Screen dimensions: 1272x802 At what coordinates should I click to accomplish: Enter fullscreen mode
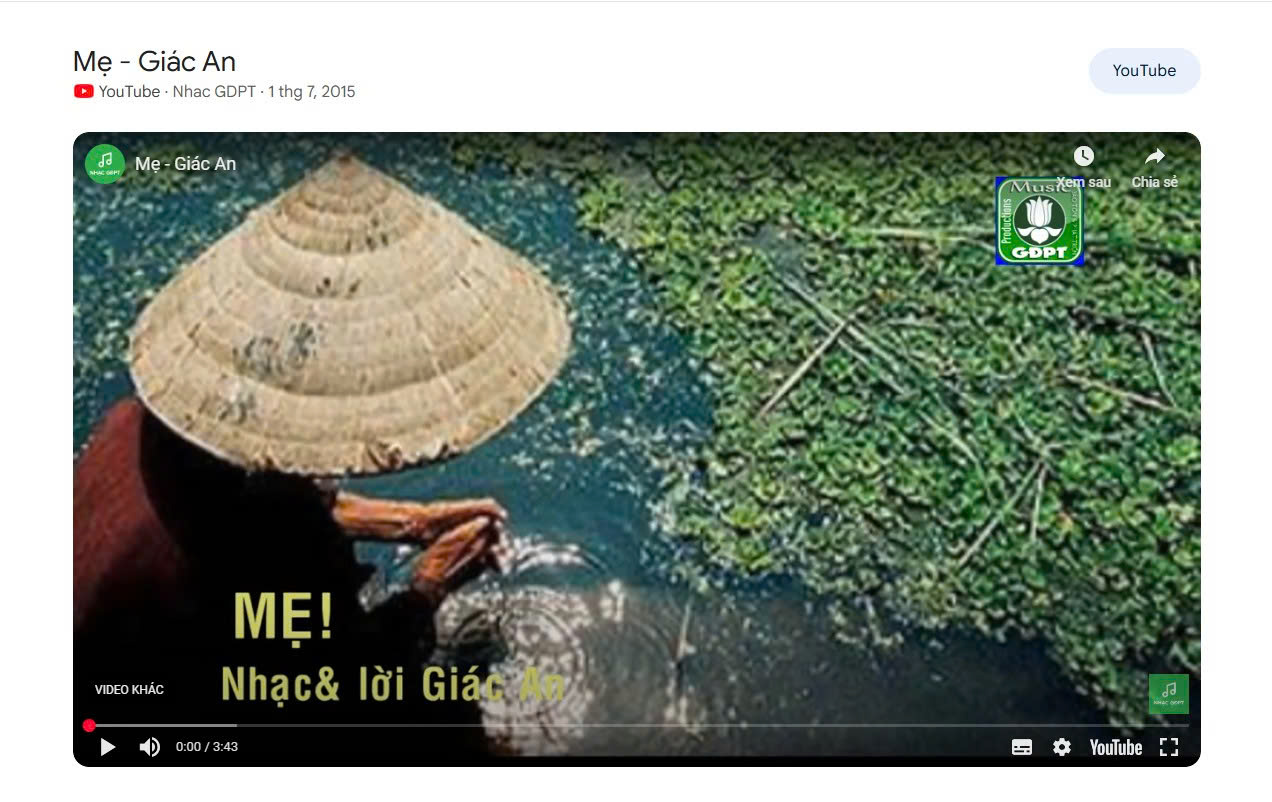coord(1169,747)
